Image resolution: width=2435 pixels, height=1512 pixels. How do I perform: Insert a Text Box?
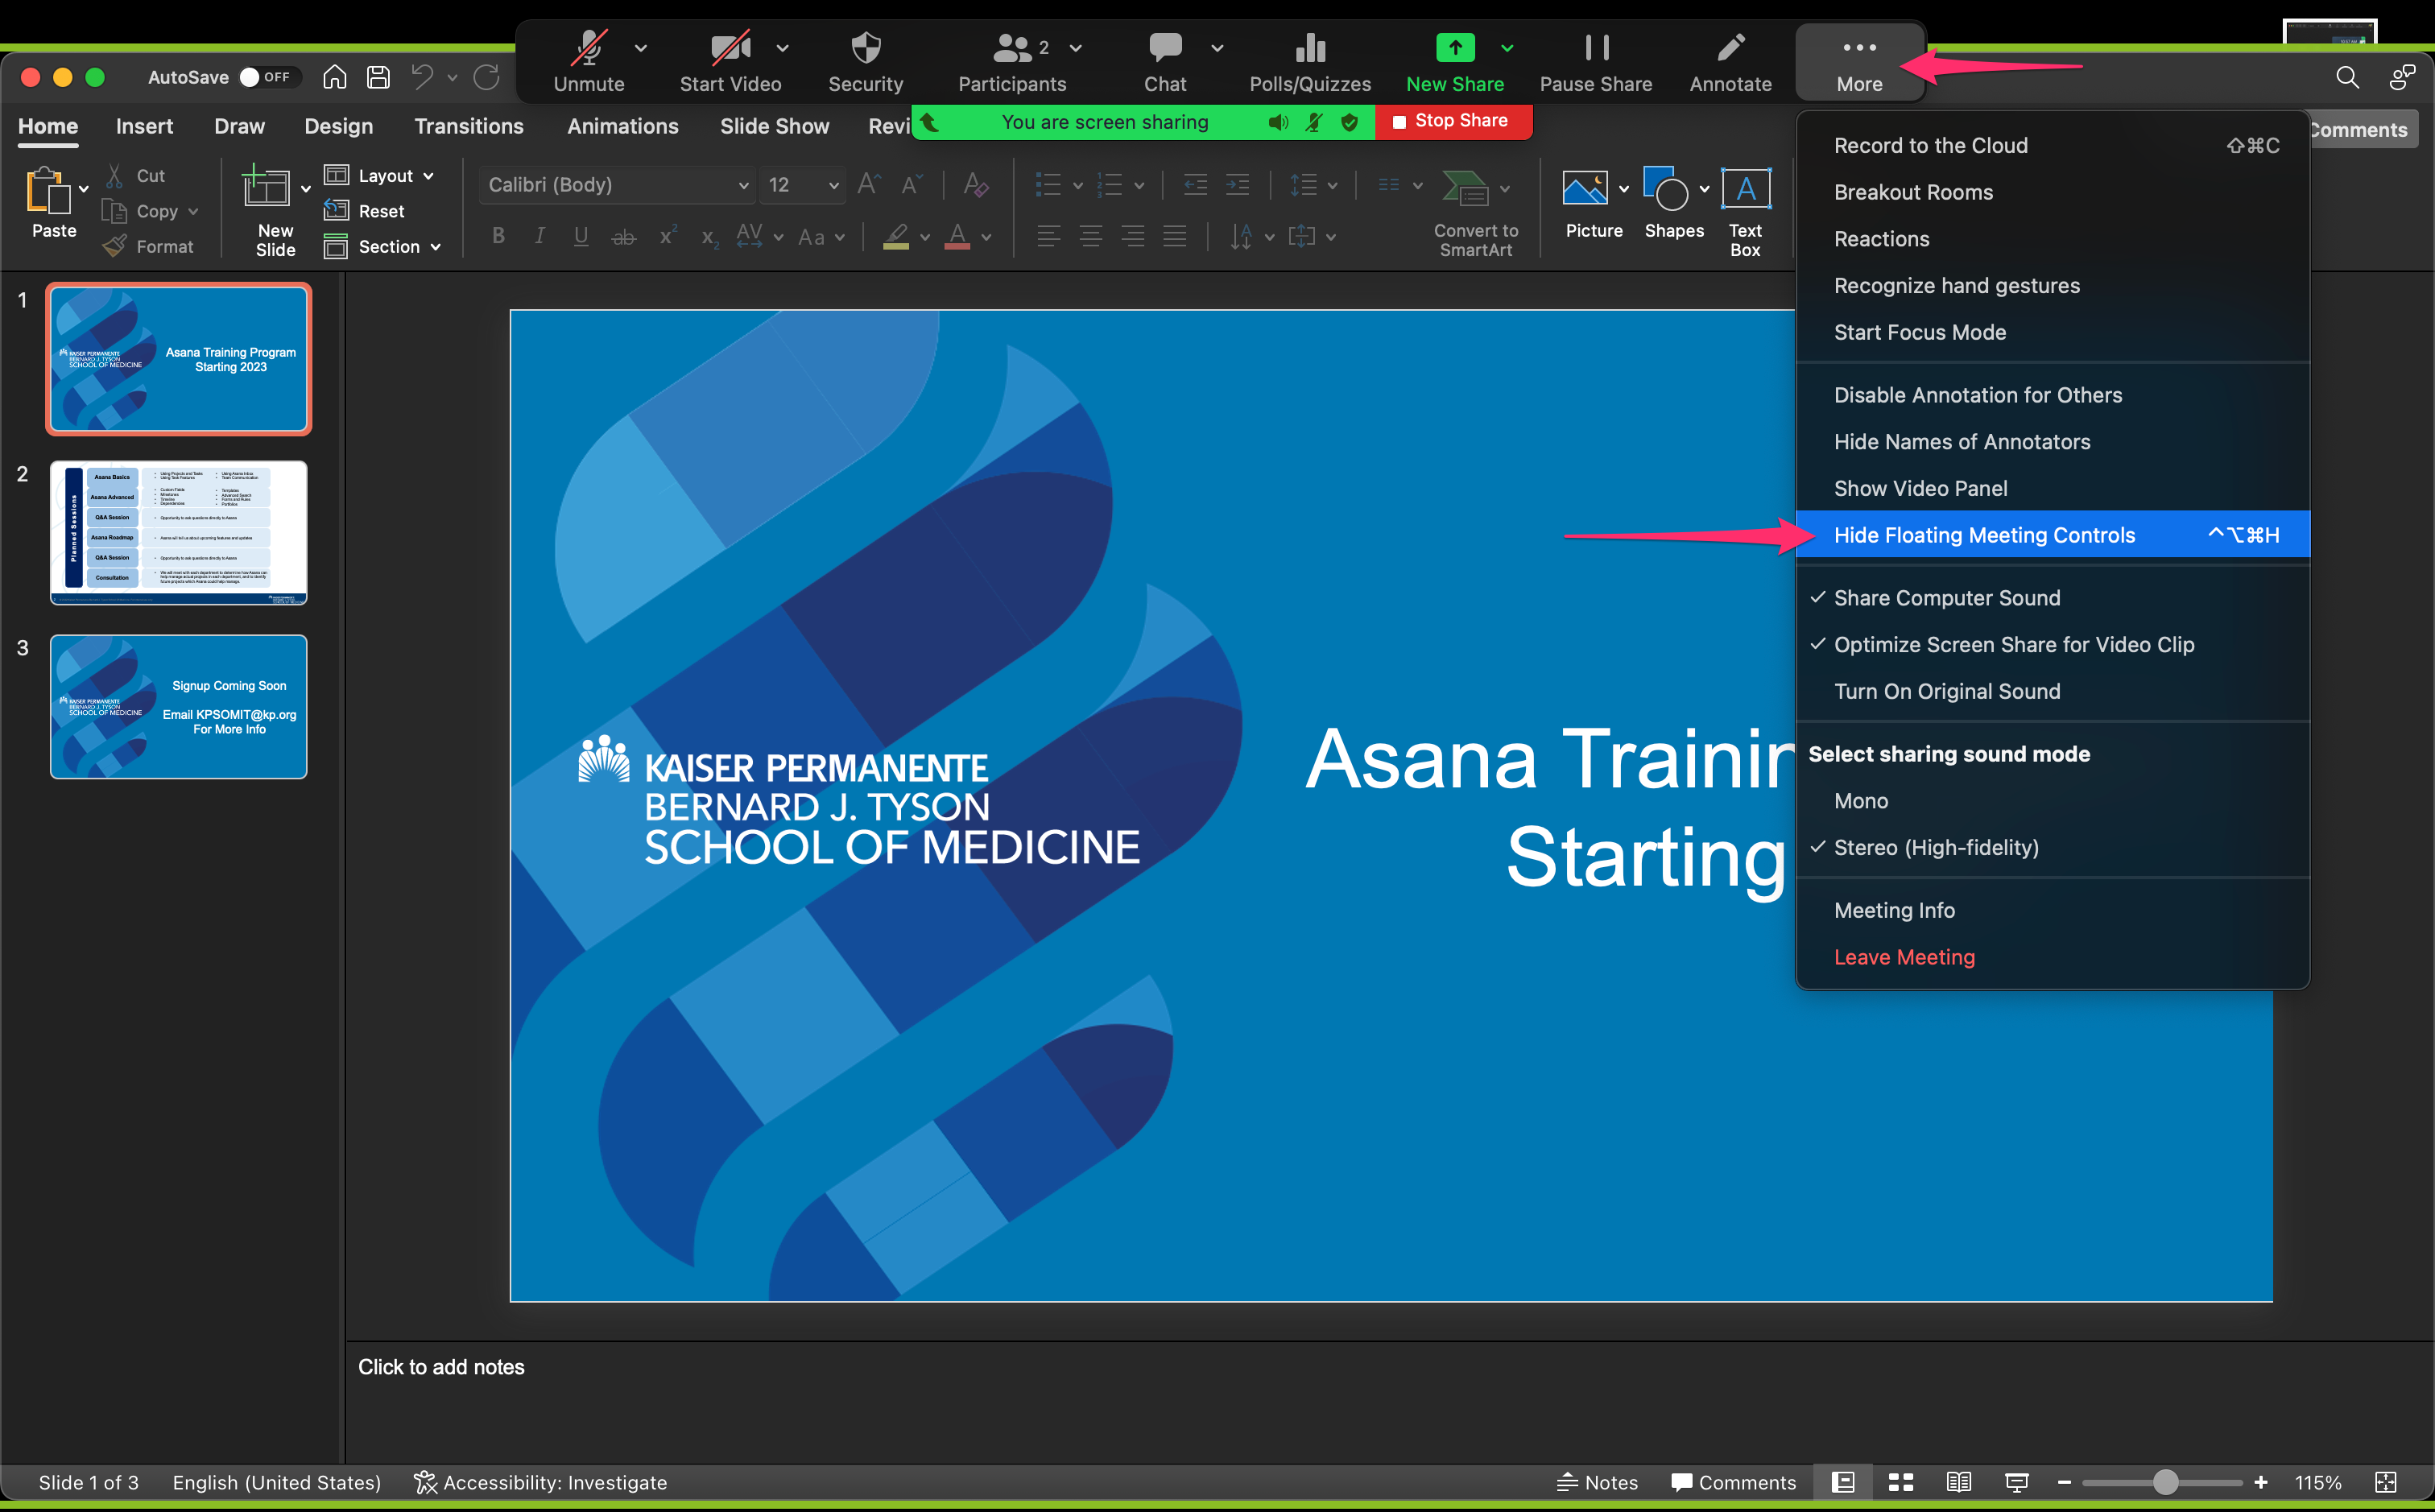[1745, 212]
